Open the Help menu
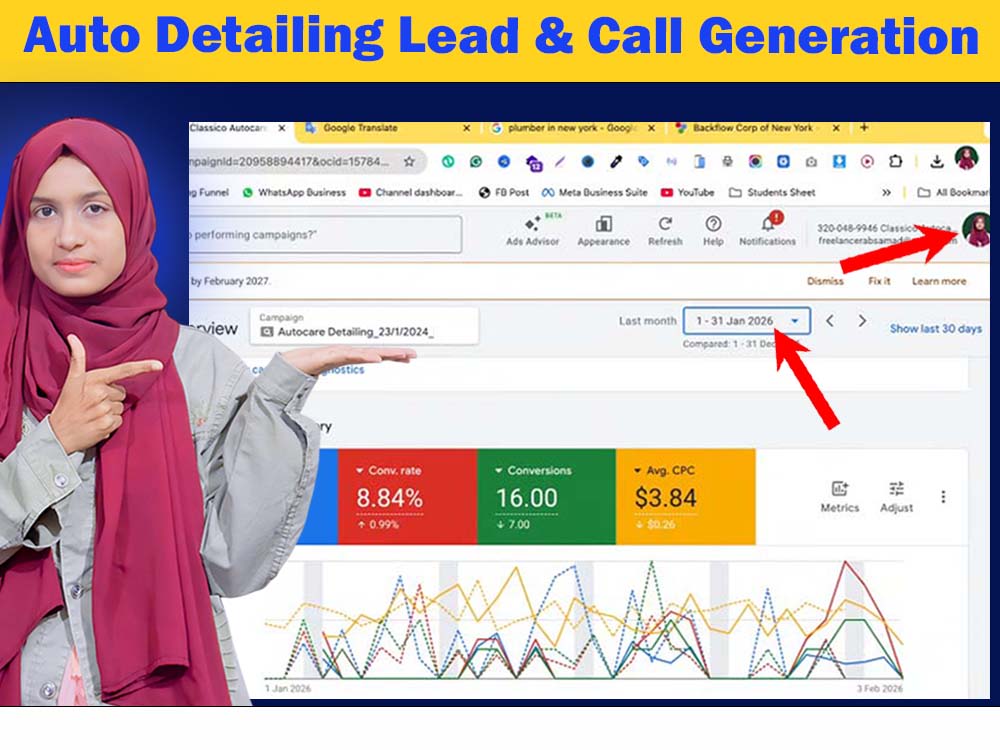The image size is (1000, 750). 713,231
